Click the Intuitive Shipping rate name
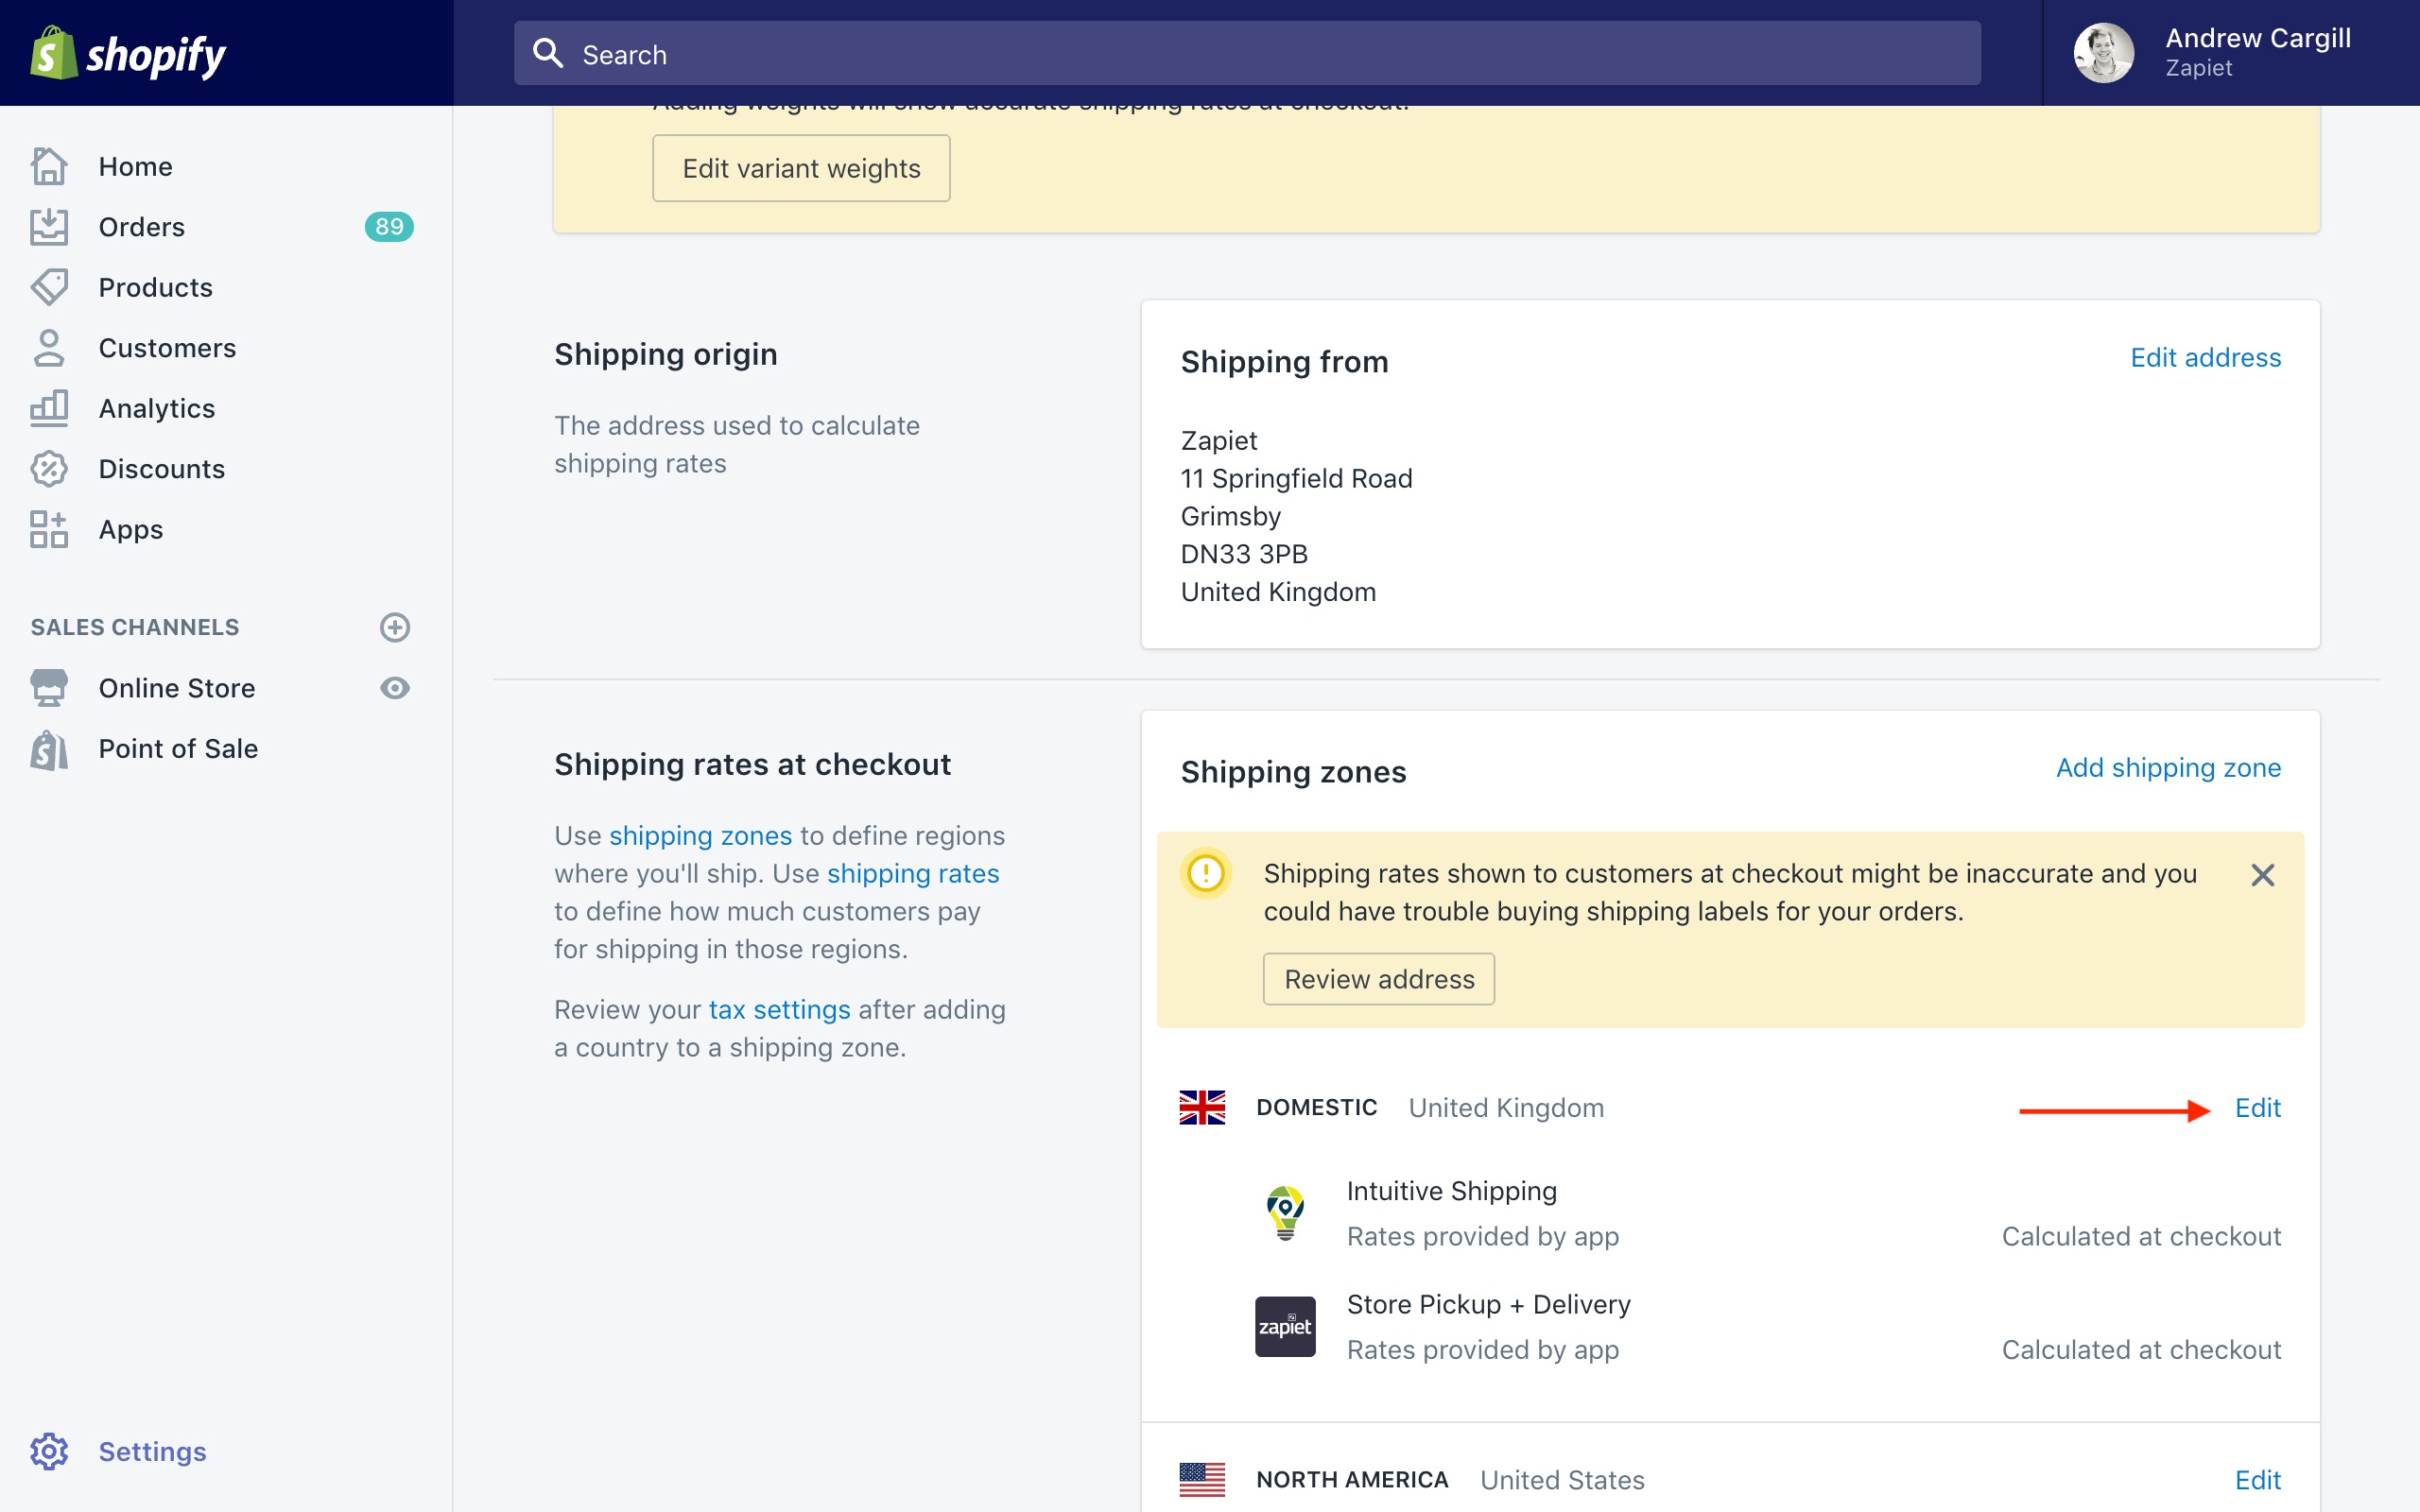Viewport: 2420px width, 1512px height. click(1451, 1190)
